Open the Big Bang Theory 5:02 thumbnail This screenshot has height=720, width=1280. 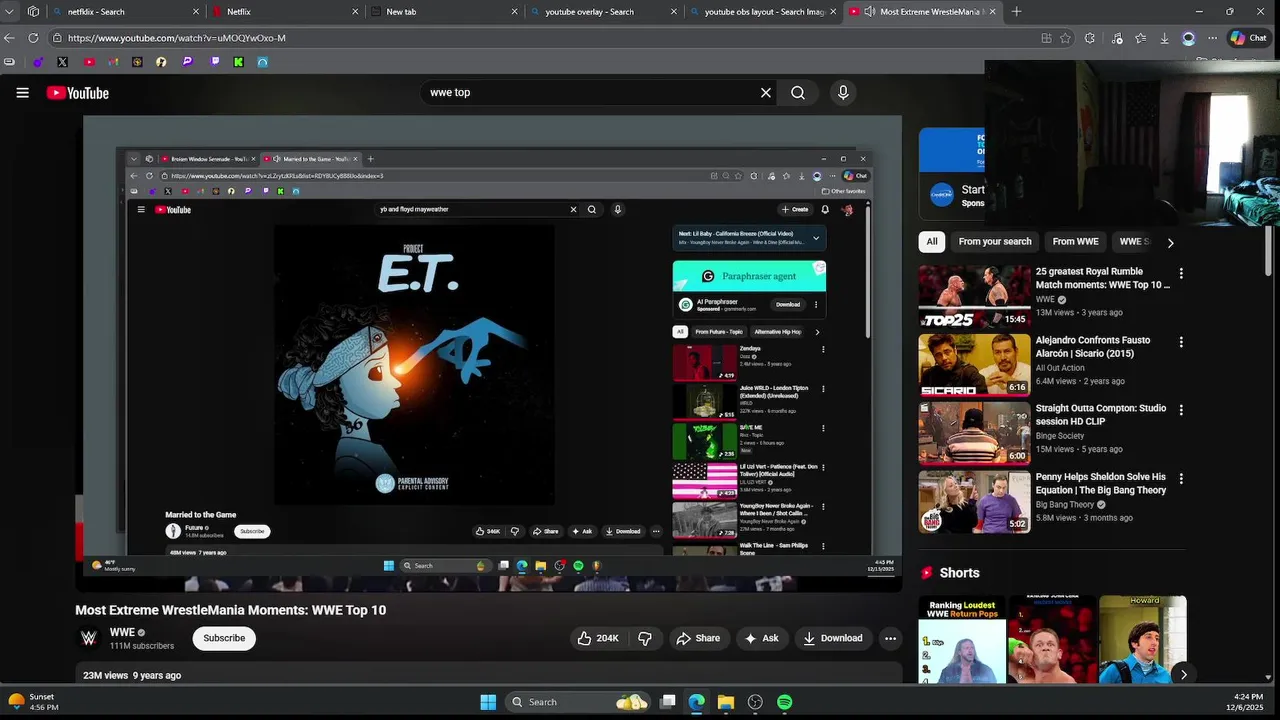[974, 502]
